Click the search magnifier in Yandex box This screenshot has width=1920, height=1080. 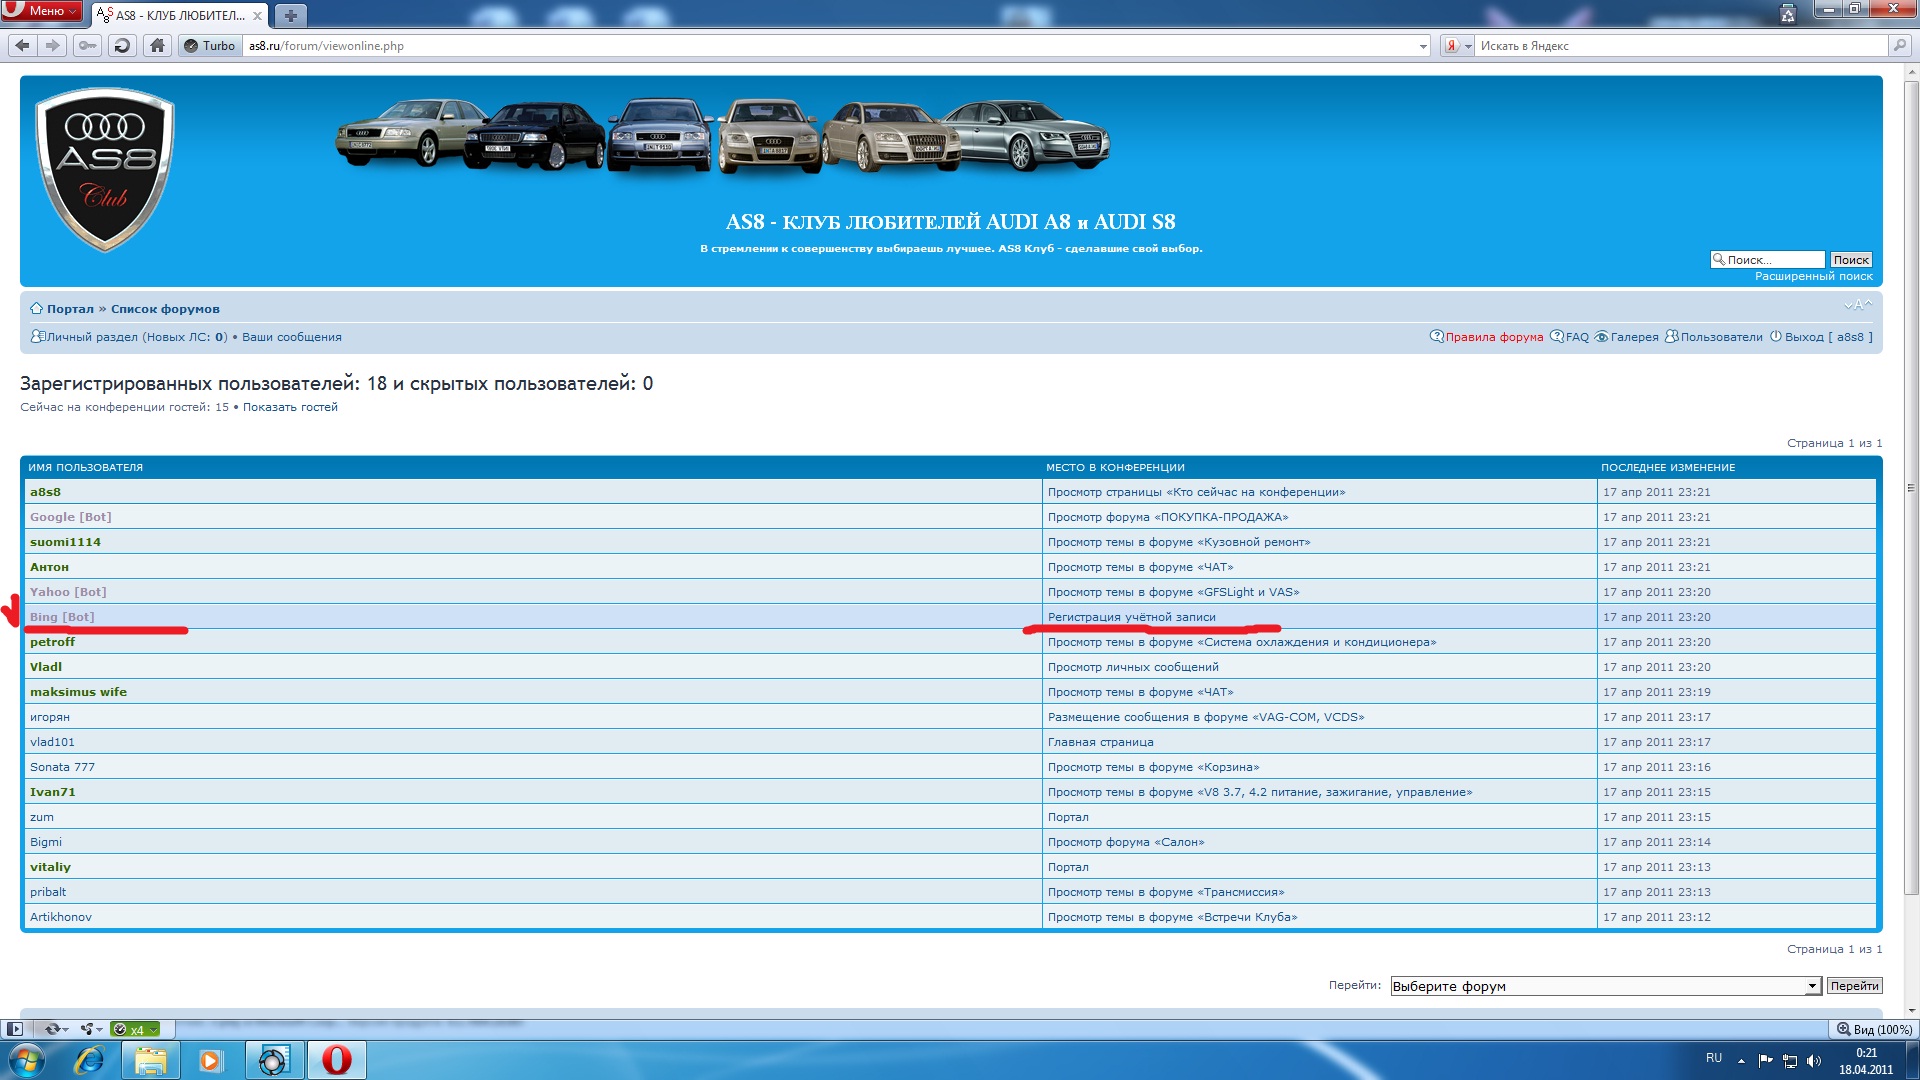tap(1899, 45)
